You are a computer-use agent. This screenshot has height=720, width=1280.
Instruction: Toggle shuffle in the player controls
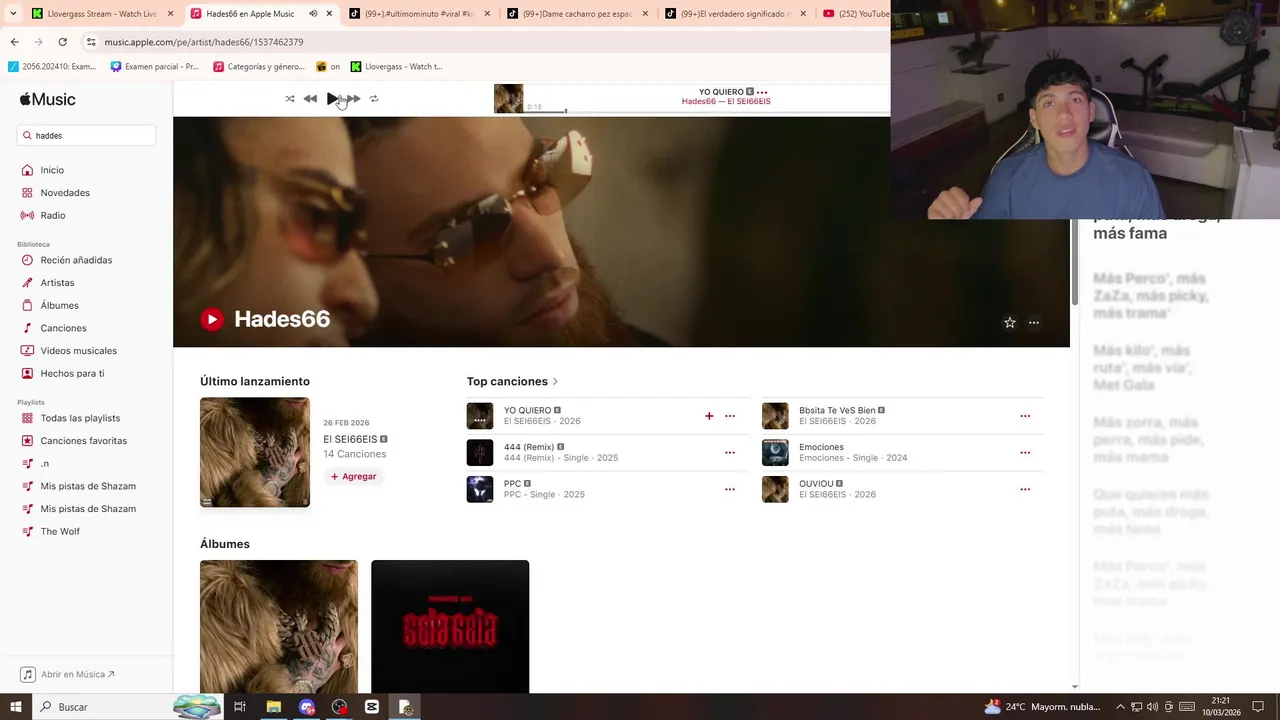pos(290,99)
